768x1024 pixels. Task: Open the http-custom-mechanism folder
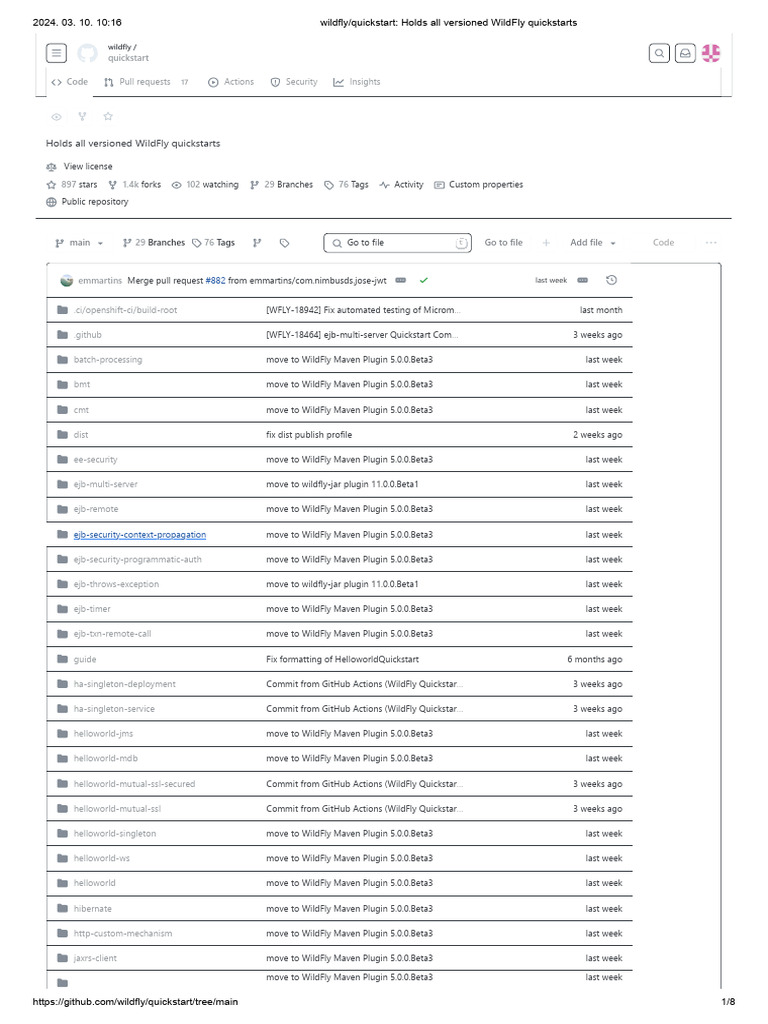tap(123, 934)
